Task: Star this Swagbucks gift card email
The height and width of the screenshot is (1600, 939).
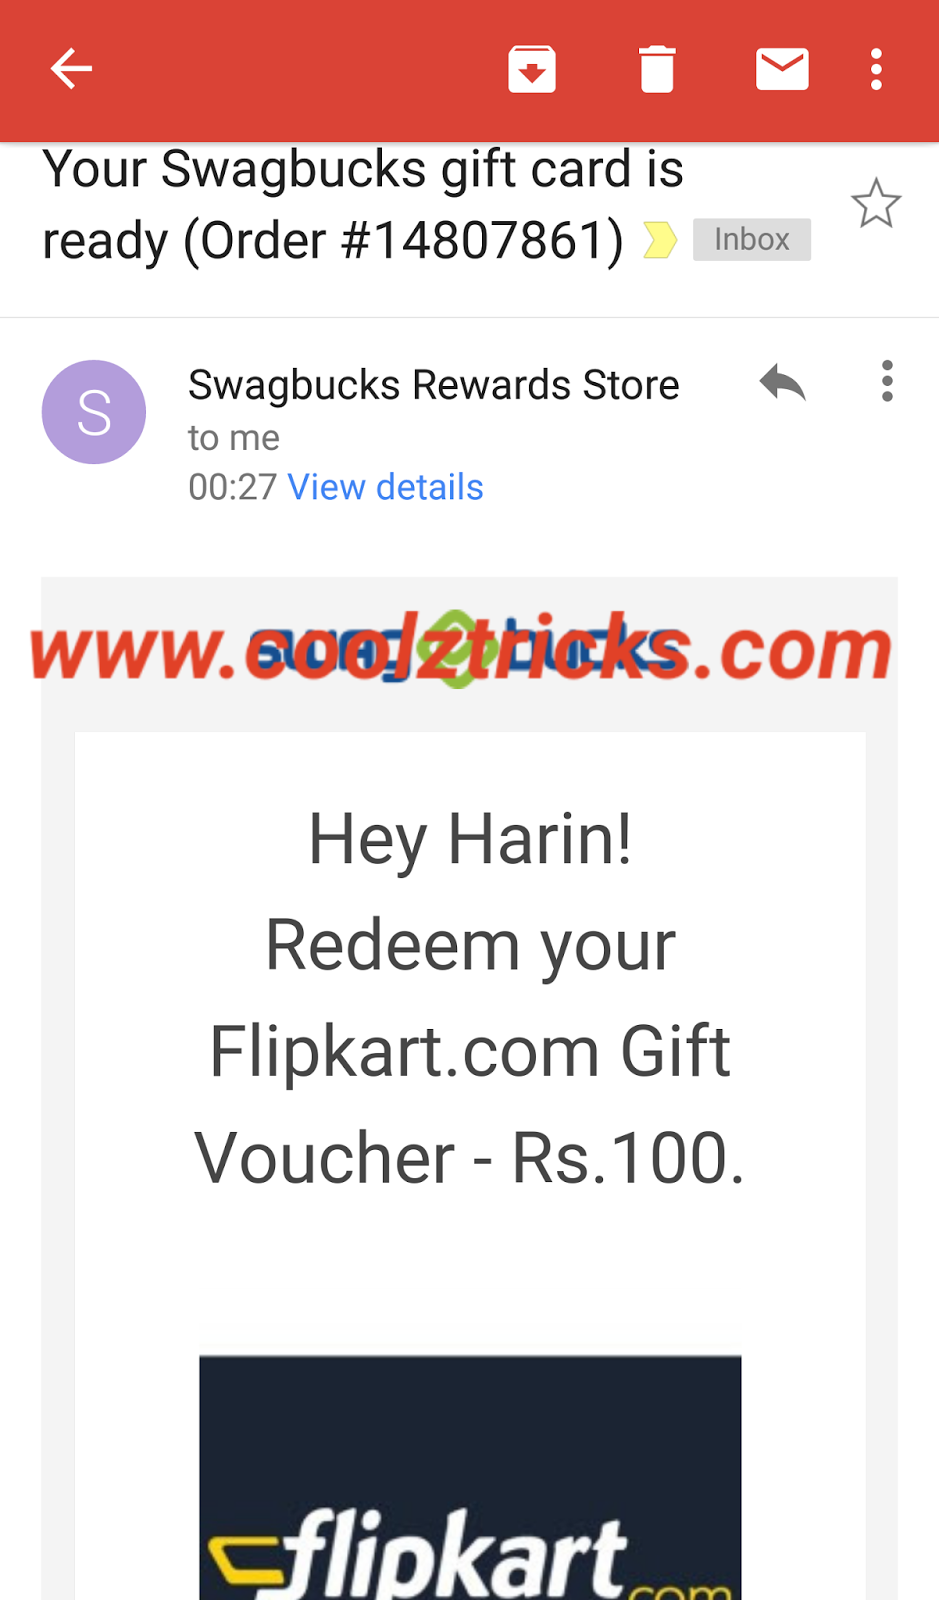Action: point(876,203)
